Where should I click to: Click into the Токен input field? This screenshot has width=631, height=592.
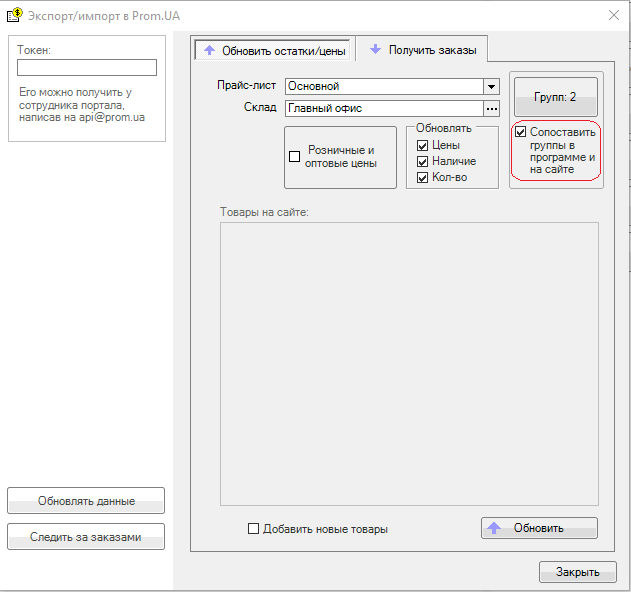87,68
